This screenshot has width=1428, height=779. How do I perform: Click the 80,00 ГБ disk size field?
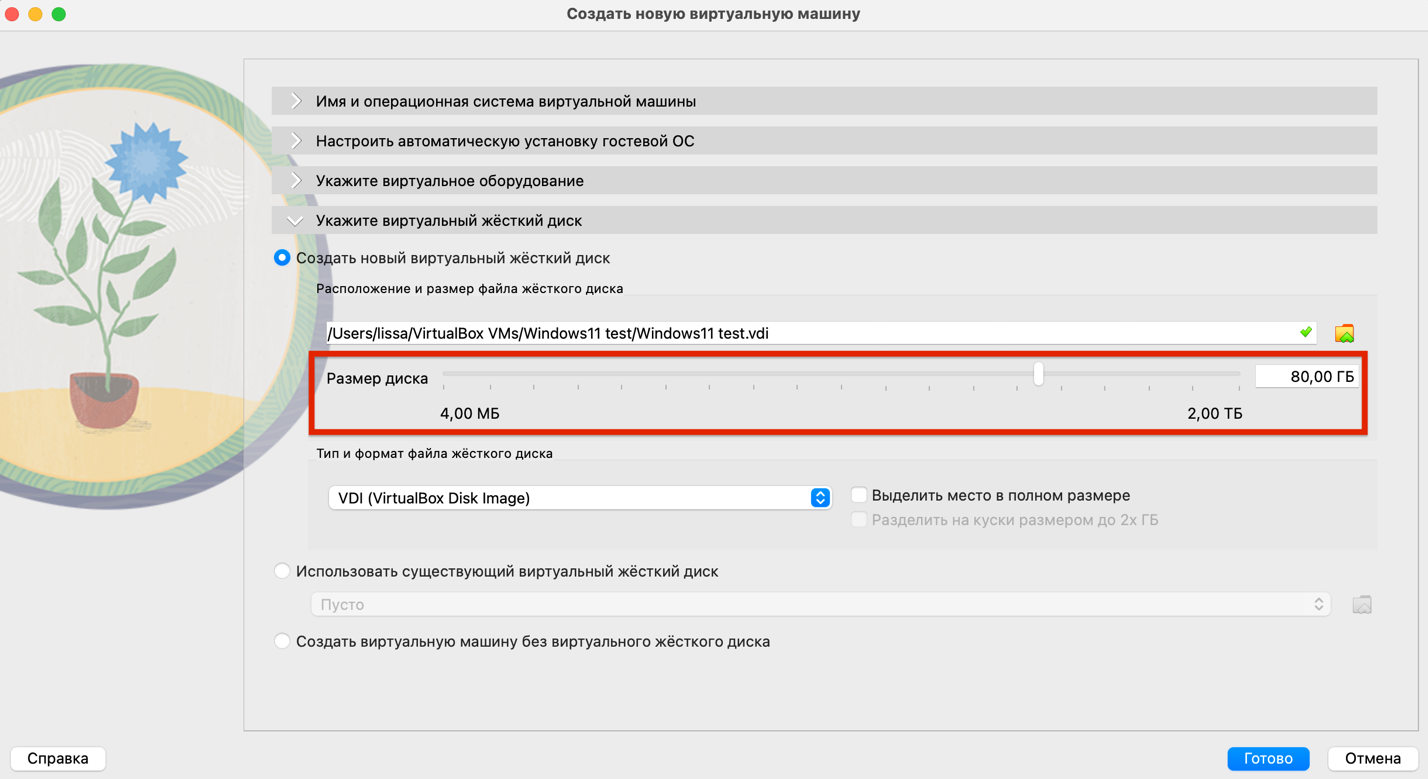point(1306,377)
